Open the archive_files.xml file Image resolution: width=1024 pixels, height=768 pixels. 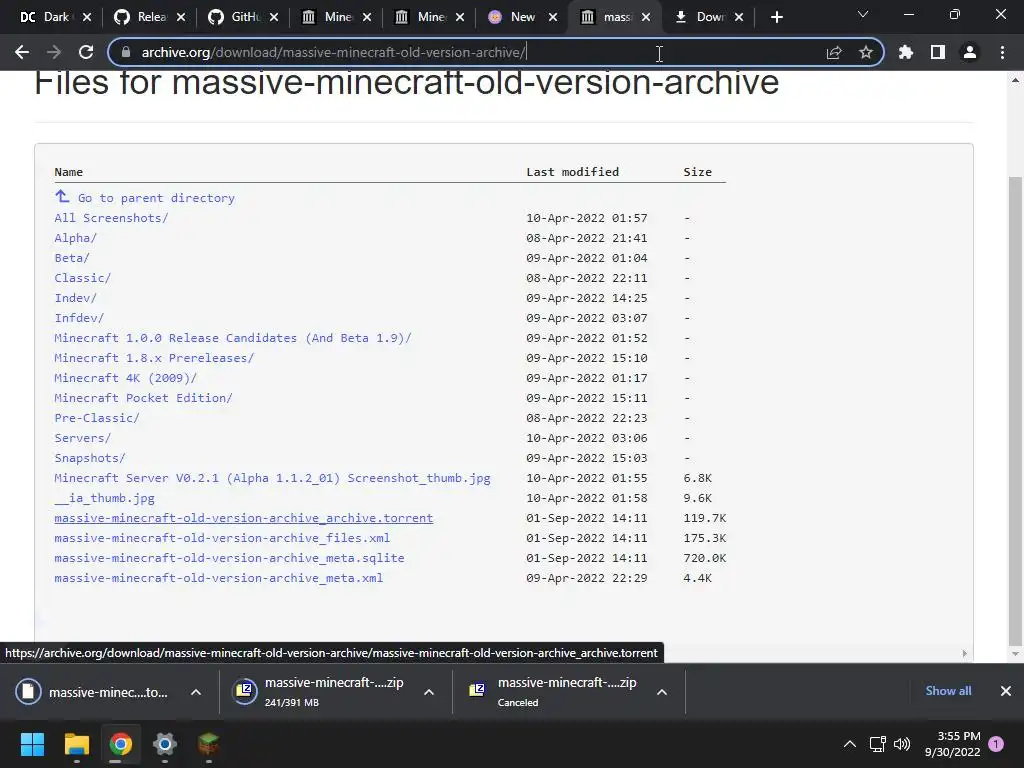222,538
